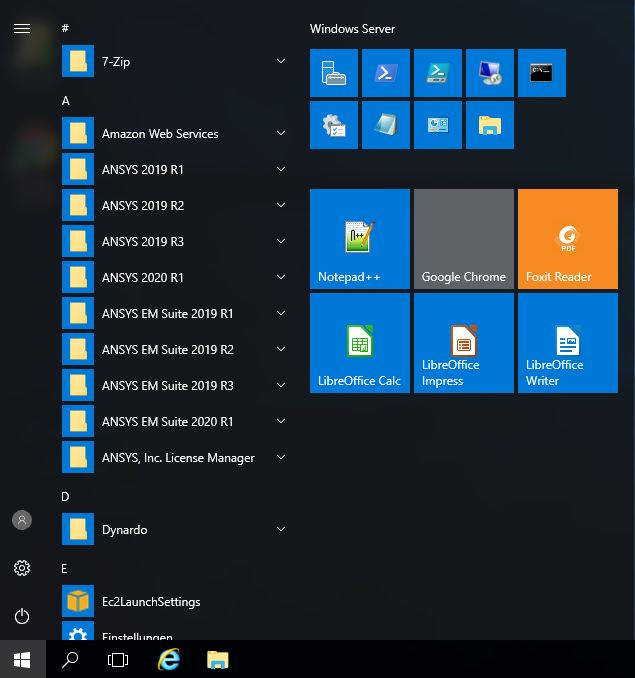Click the 'D' alphabet section header
The height and width of the screenshot is (678, 635).
coord(65,496)
